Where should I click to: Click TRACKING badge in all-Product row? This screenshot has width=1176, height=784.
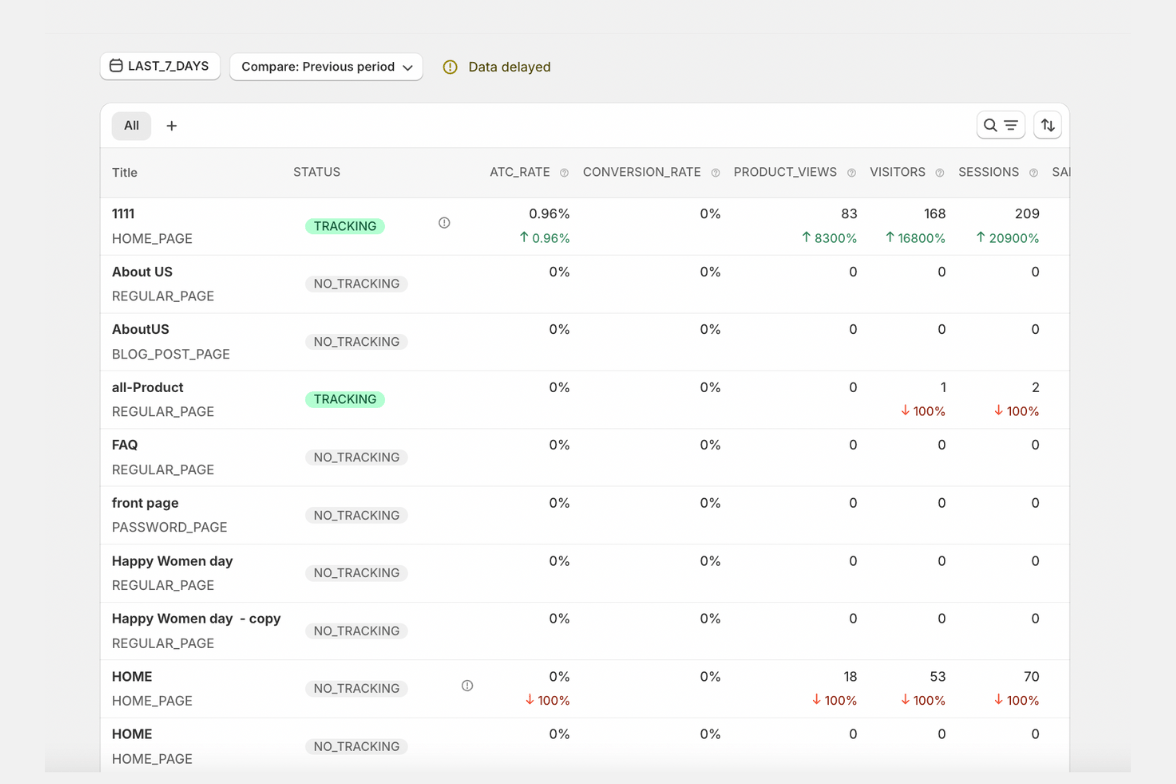coord(345,399)
